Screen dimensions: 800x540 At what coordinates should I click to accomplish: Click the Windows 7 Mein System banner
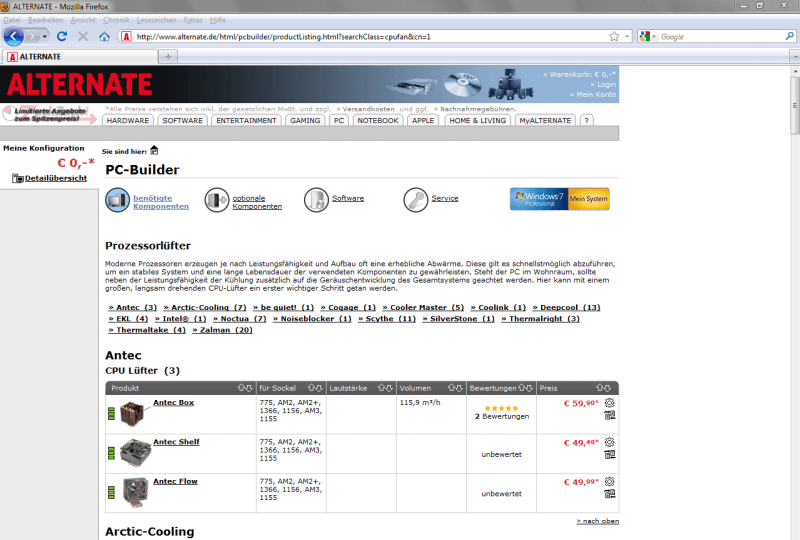click(x=559, y=199)
